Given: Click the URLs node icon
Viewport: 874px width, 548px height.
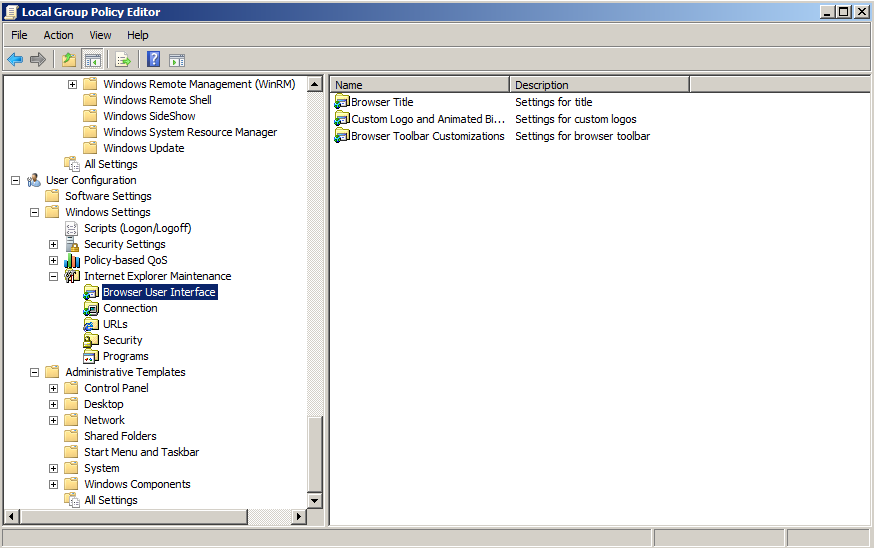Looking at the screenshot, I should click(x=91, y=324).
